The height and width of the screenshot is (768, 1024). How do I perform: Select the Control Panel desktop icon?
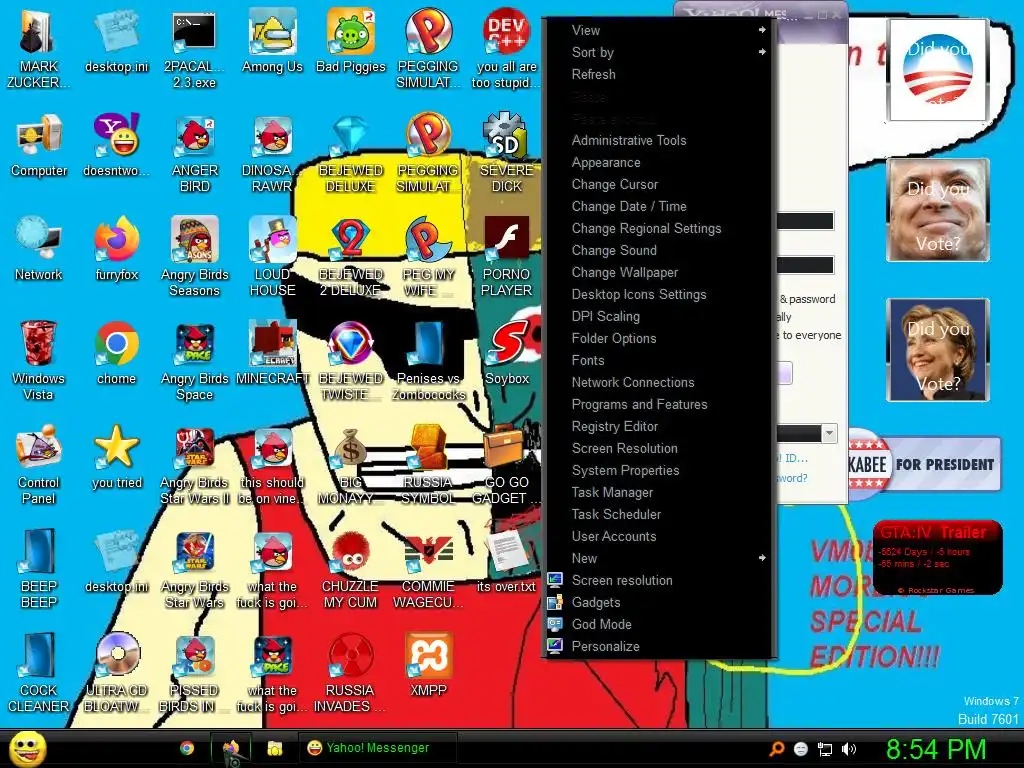(x=39, y=464)
